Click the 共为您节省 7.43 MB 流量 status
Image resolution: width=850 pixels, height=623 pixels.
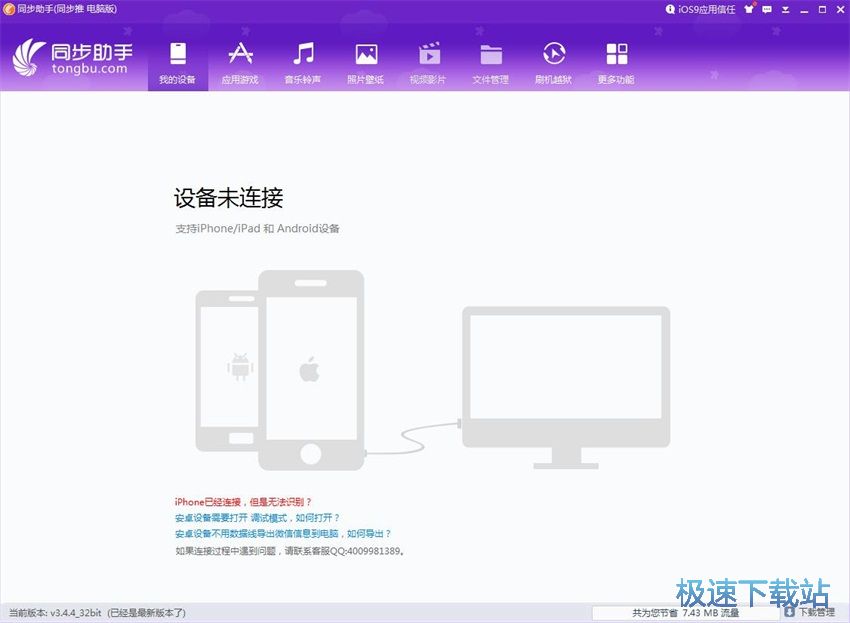click(686, 613)
